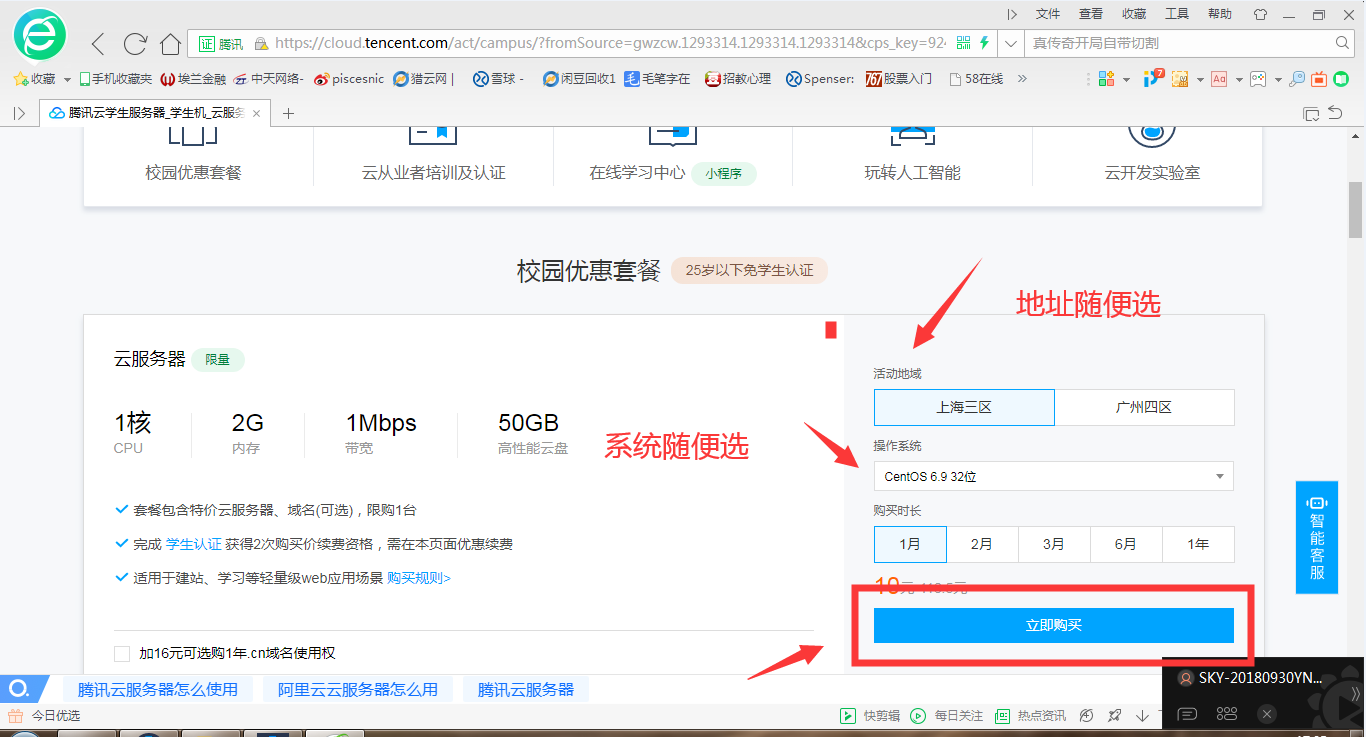Click the page vertical scrollbar thumb
This screenshot has width=1366, height=737.
tap(1356, 209)
